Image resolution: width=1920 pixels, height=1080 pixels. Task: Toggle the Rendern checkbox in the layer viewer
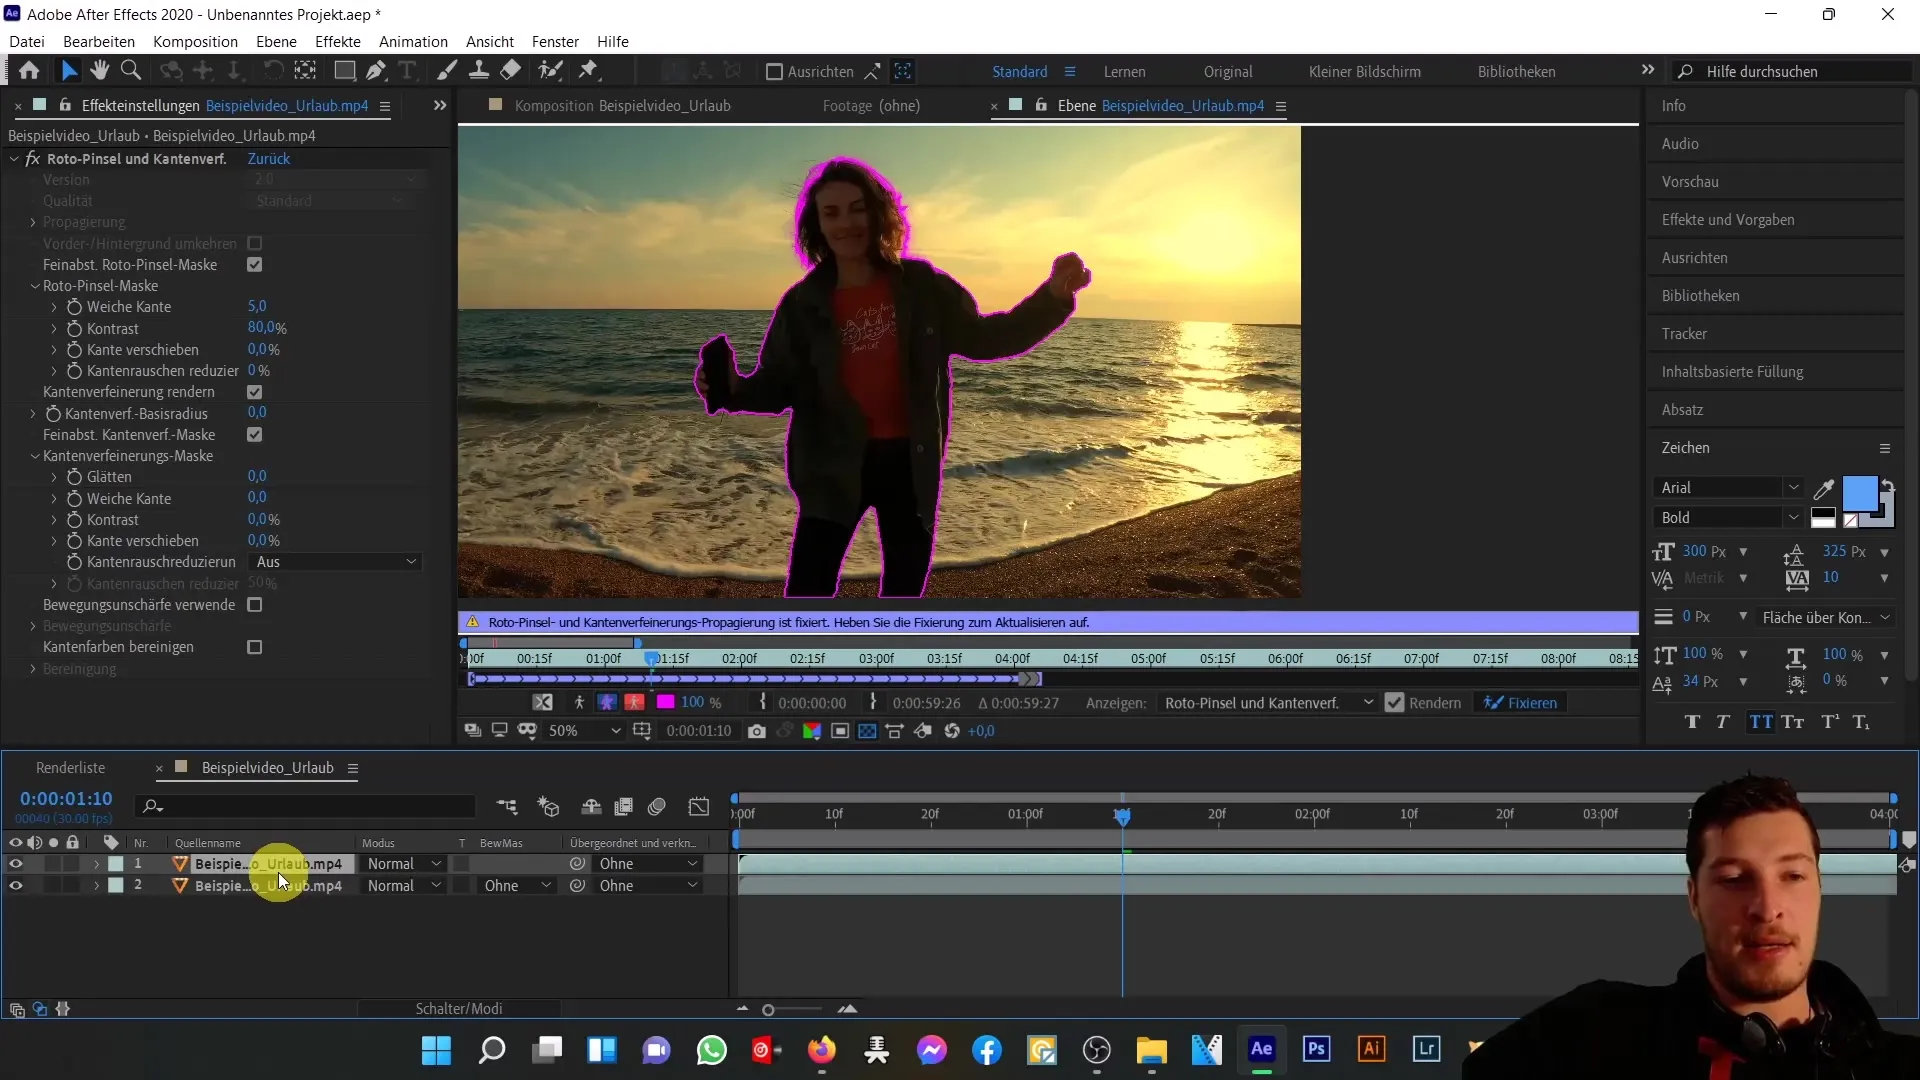point(1394,703)
